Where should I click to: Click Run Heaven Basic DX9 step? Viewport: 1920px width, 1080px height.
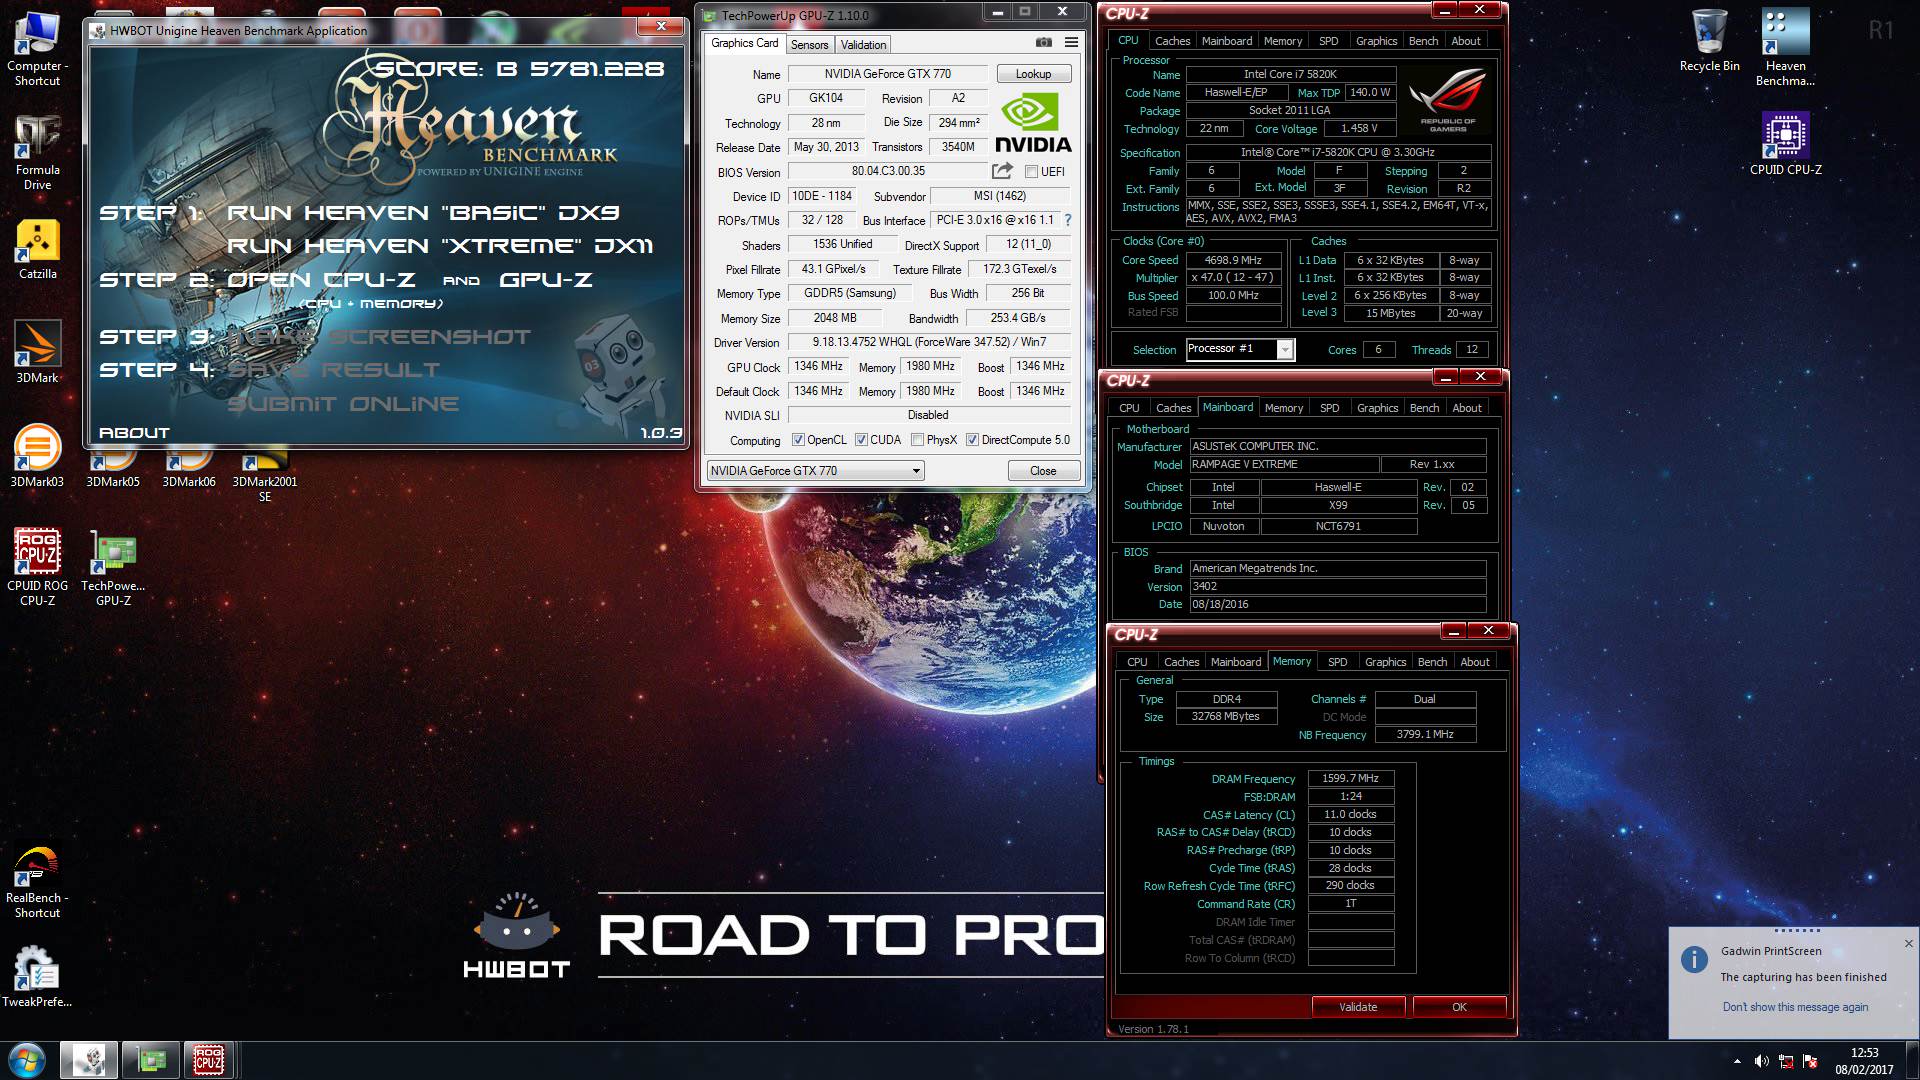click(423, 213)
